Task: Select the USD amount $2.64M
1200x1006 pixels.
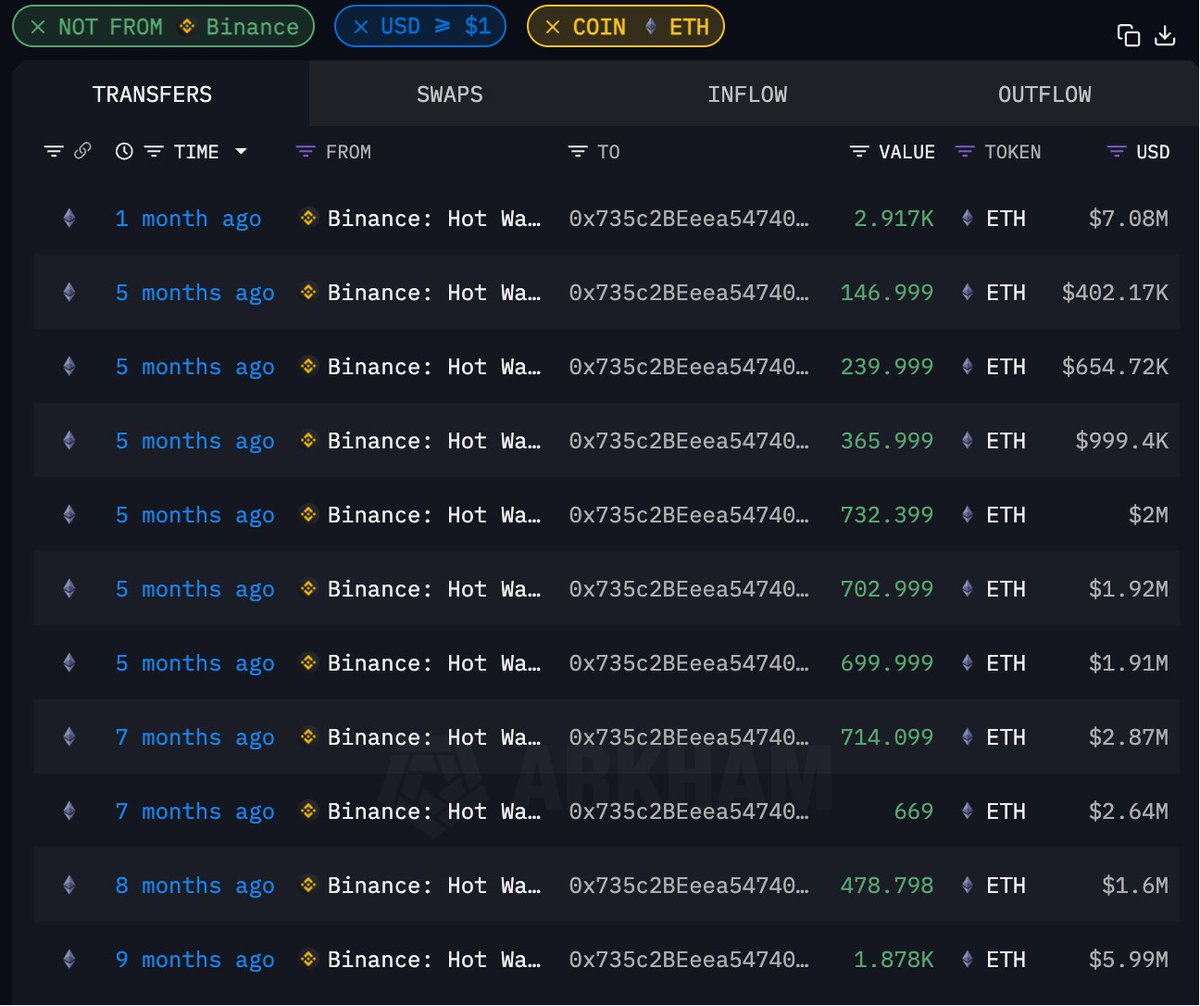Action: click(x=1128, y=810)
